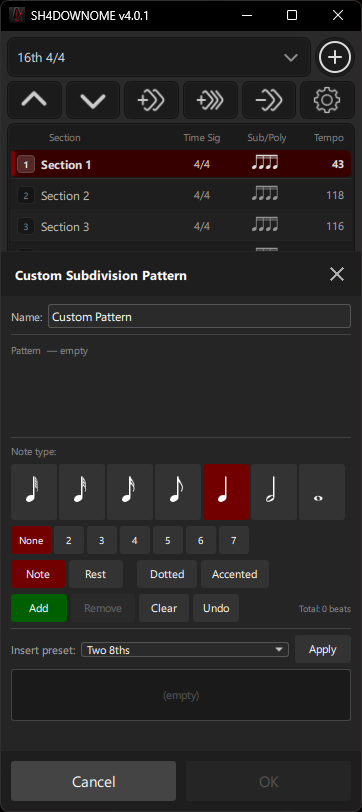This screenshot has height=812, width=362.
Task: Toggle the Accented option
Action: tap(235, 574)
